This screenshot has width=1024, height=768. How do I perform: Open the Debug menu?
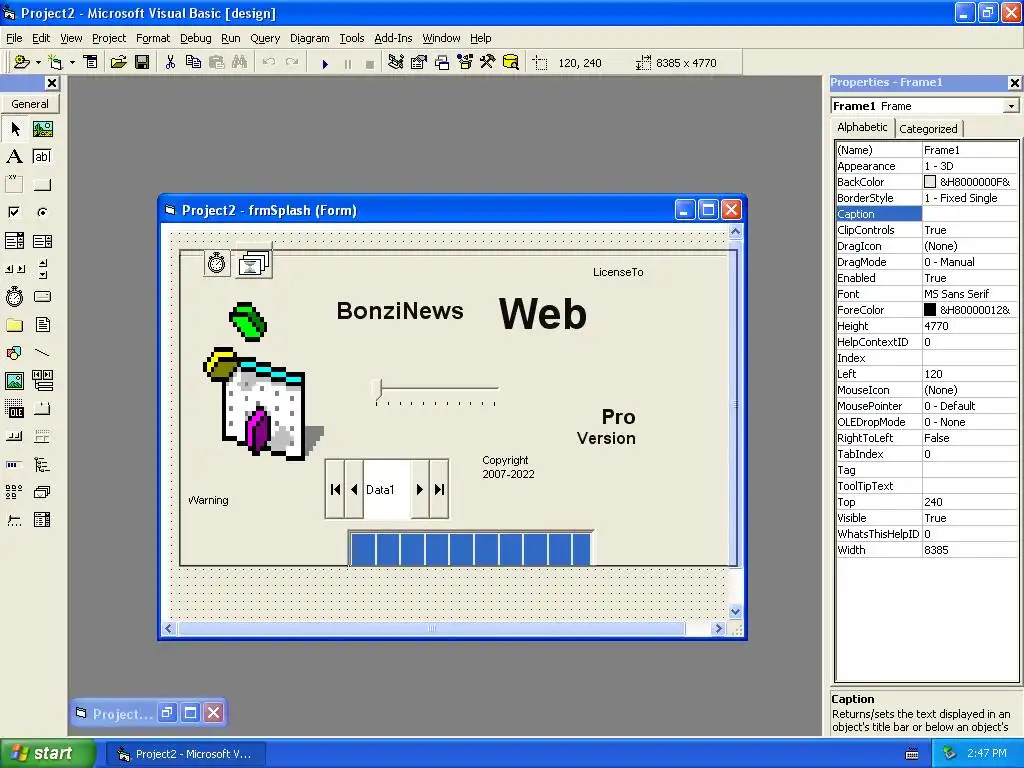196,38
